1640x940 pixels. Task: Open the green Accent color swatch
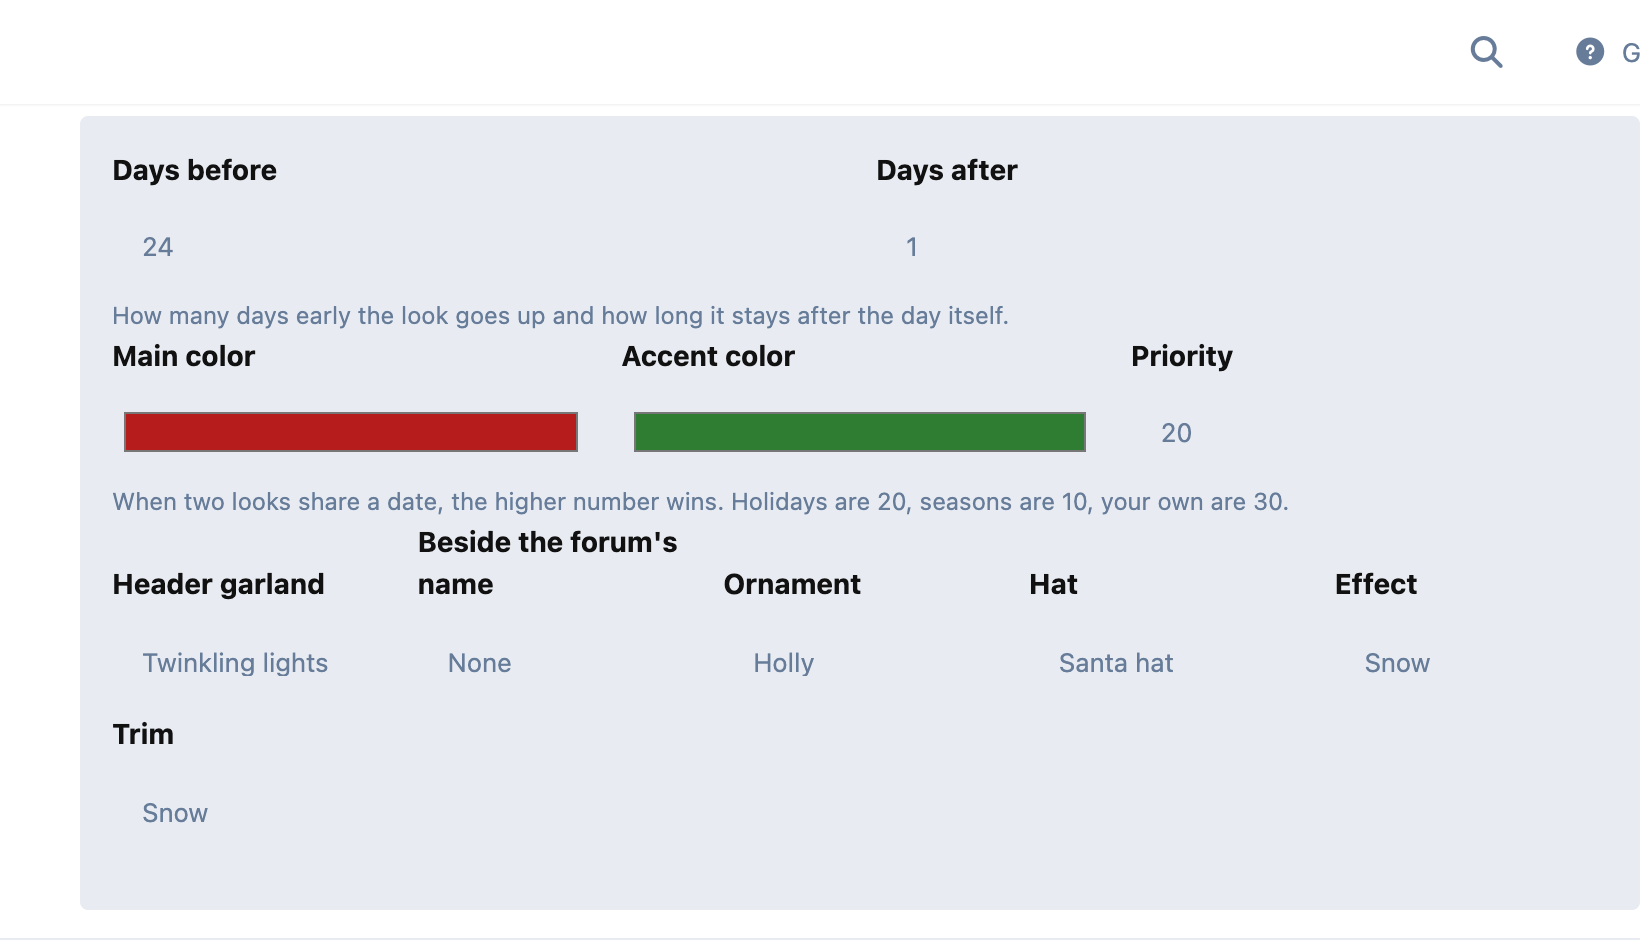(x=860, y=432)
